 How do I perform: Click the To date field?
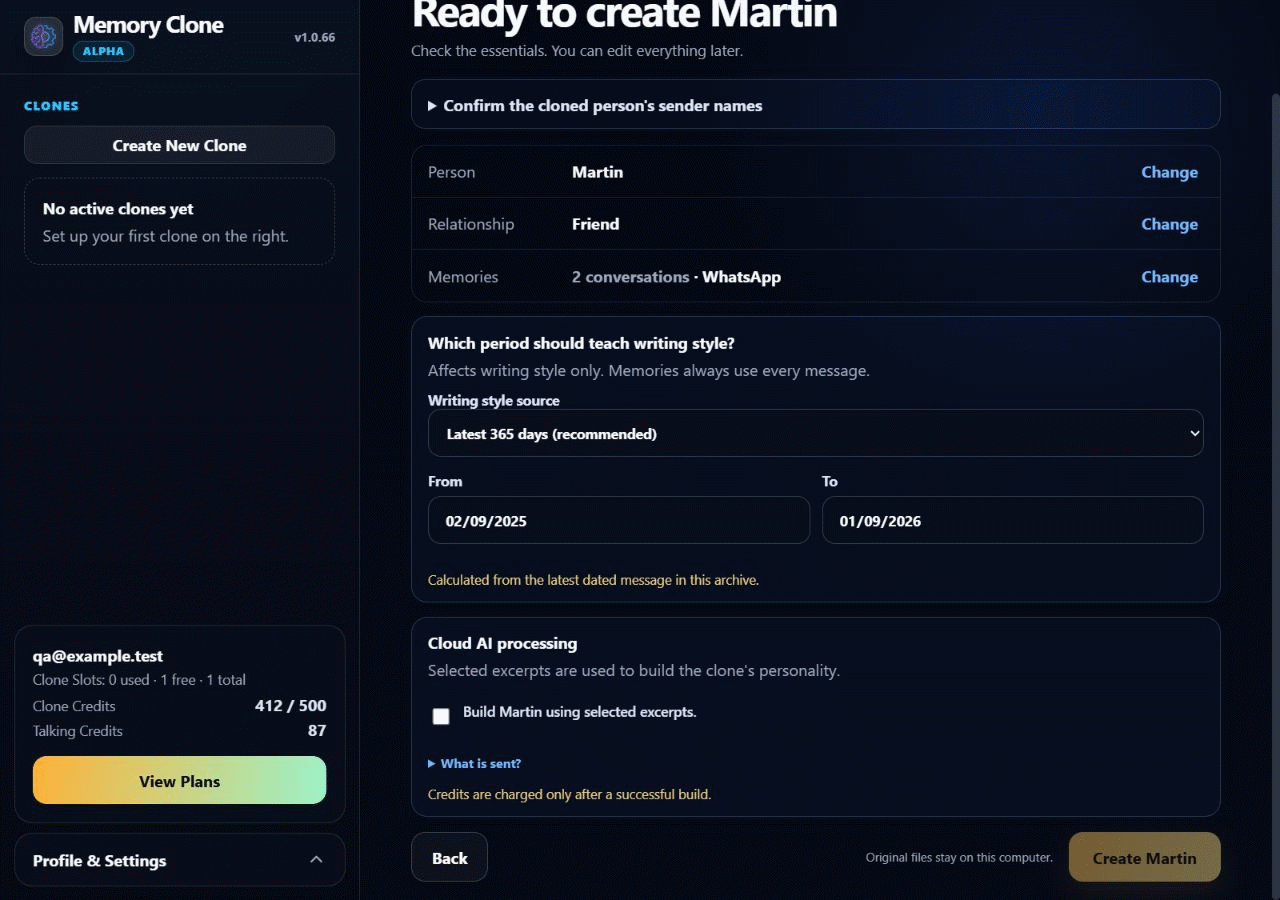(x=1012, y=520)
